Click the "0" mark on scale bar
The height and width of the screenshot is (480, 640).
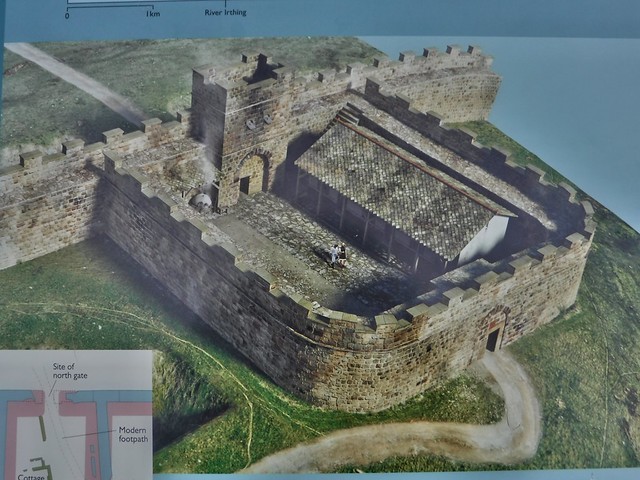(68, 15)
